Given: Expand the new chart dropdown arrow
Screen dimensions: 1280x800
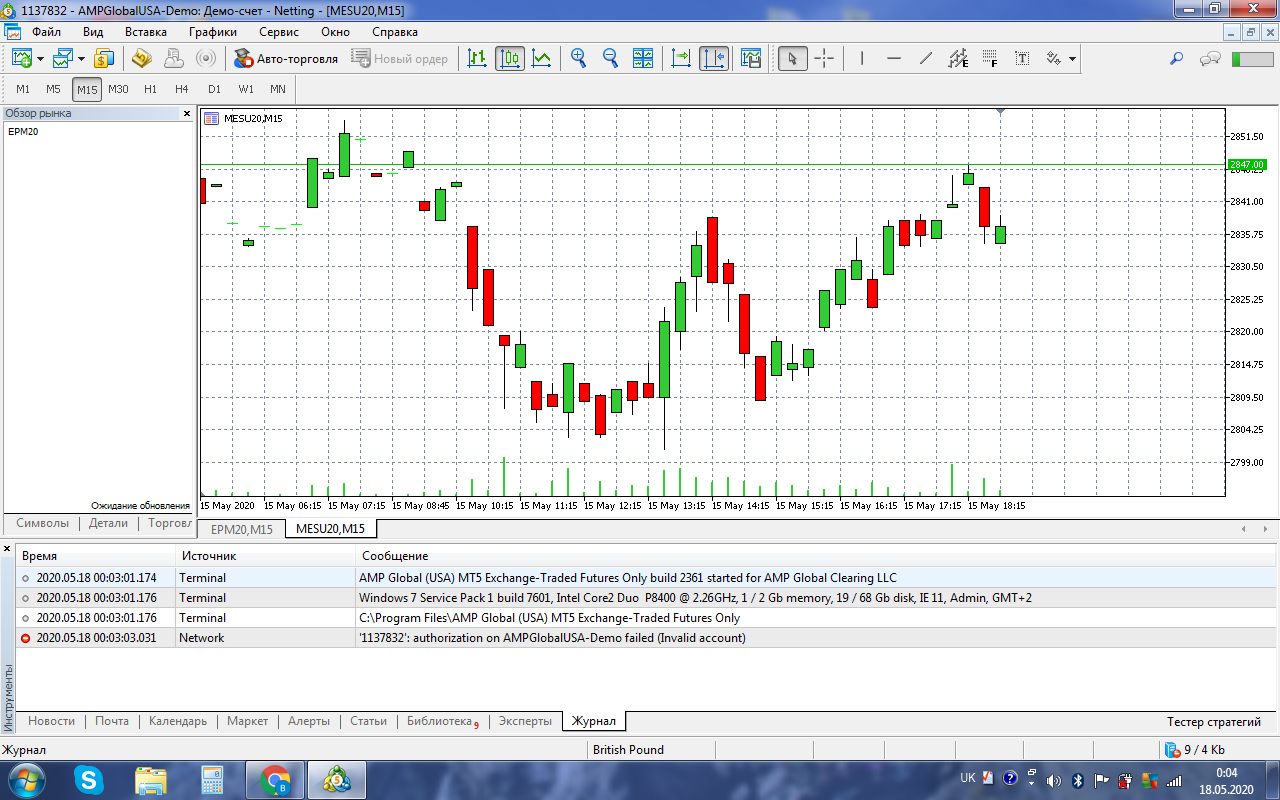Looking at the screenshot, I should click(x=40, y=59).
